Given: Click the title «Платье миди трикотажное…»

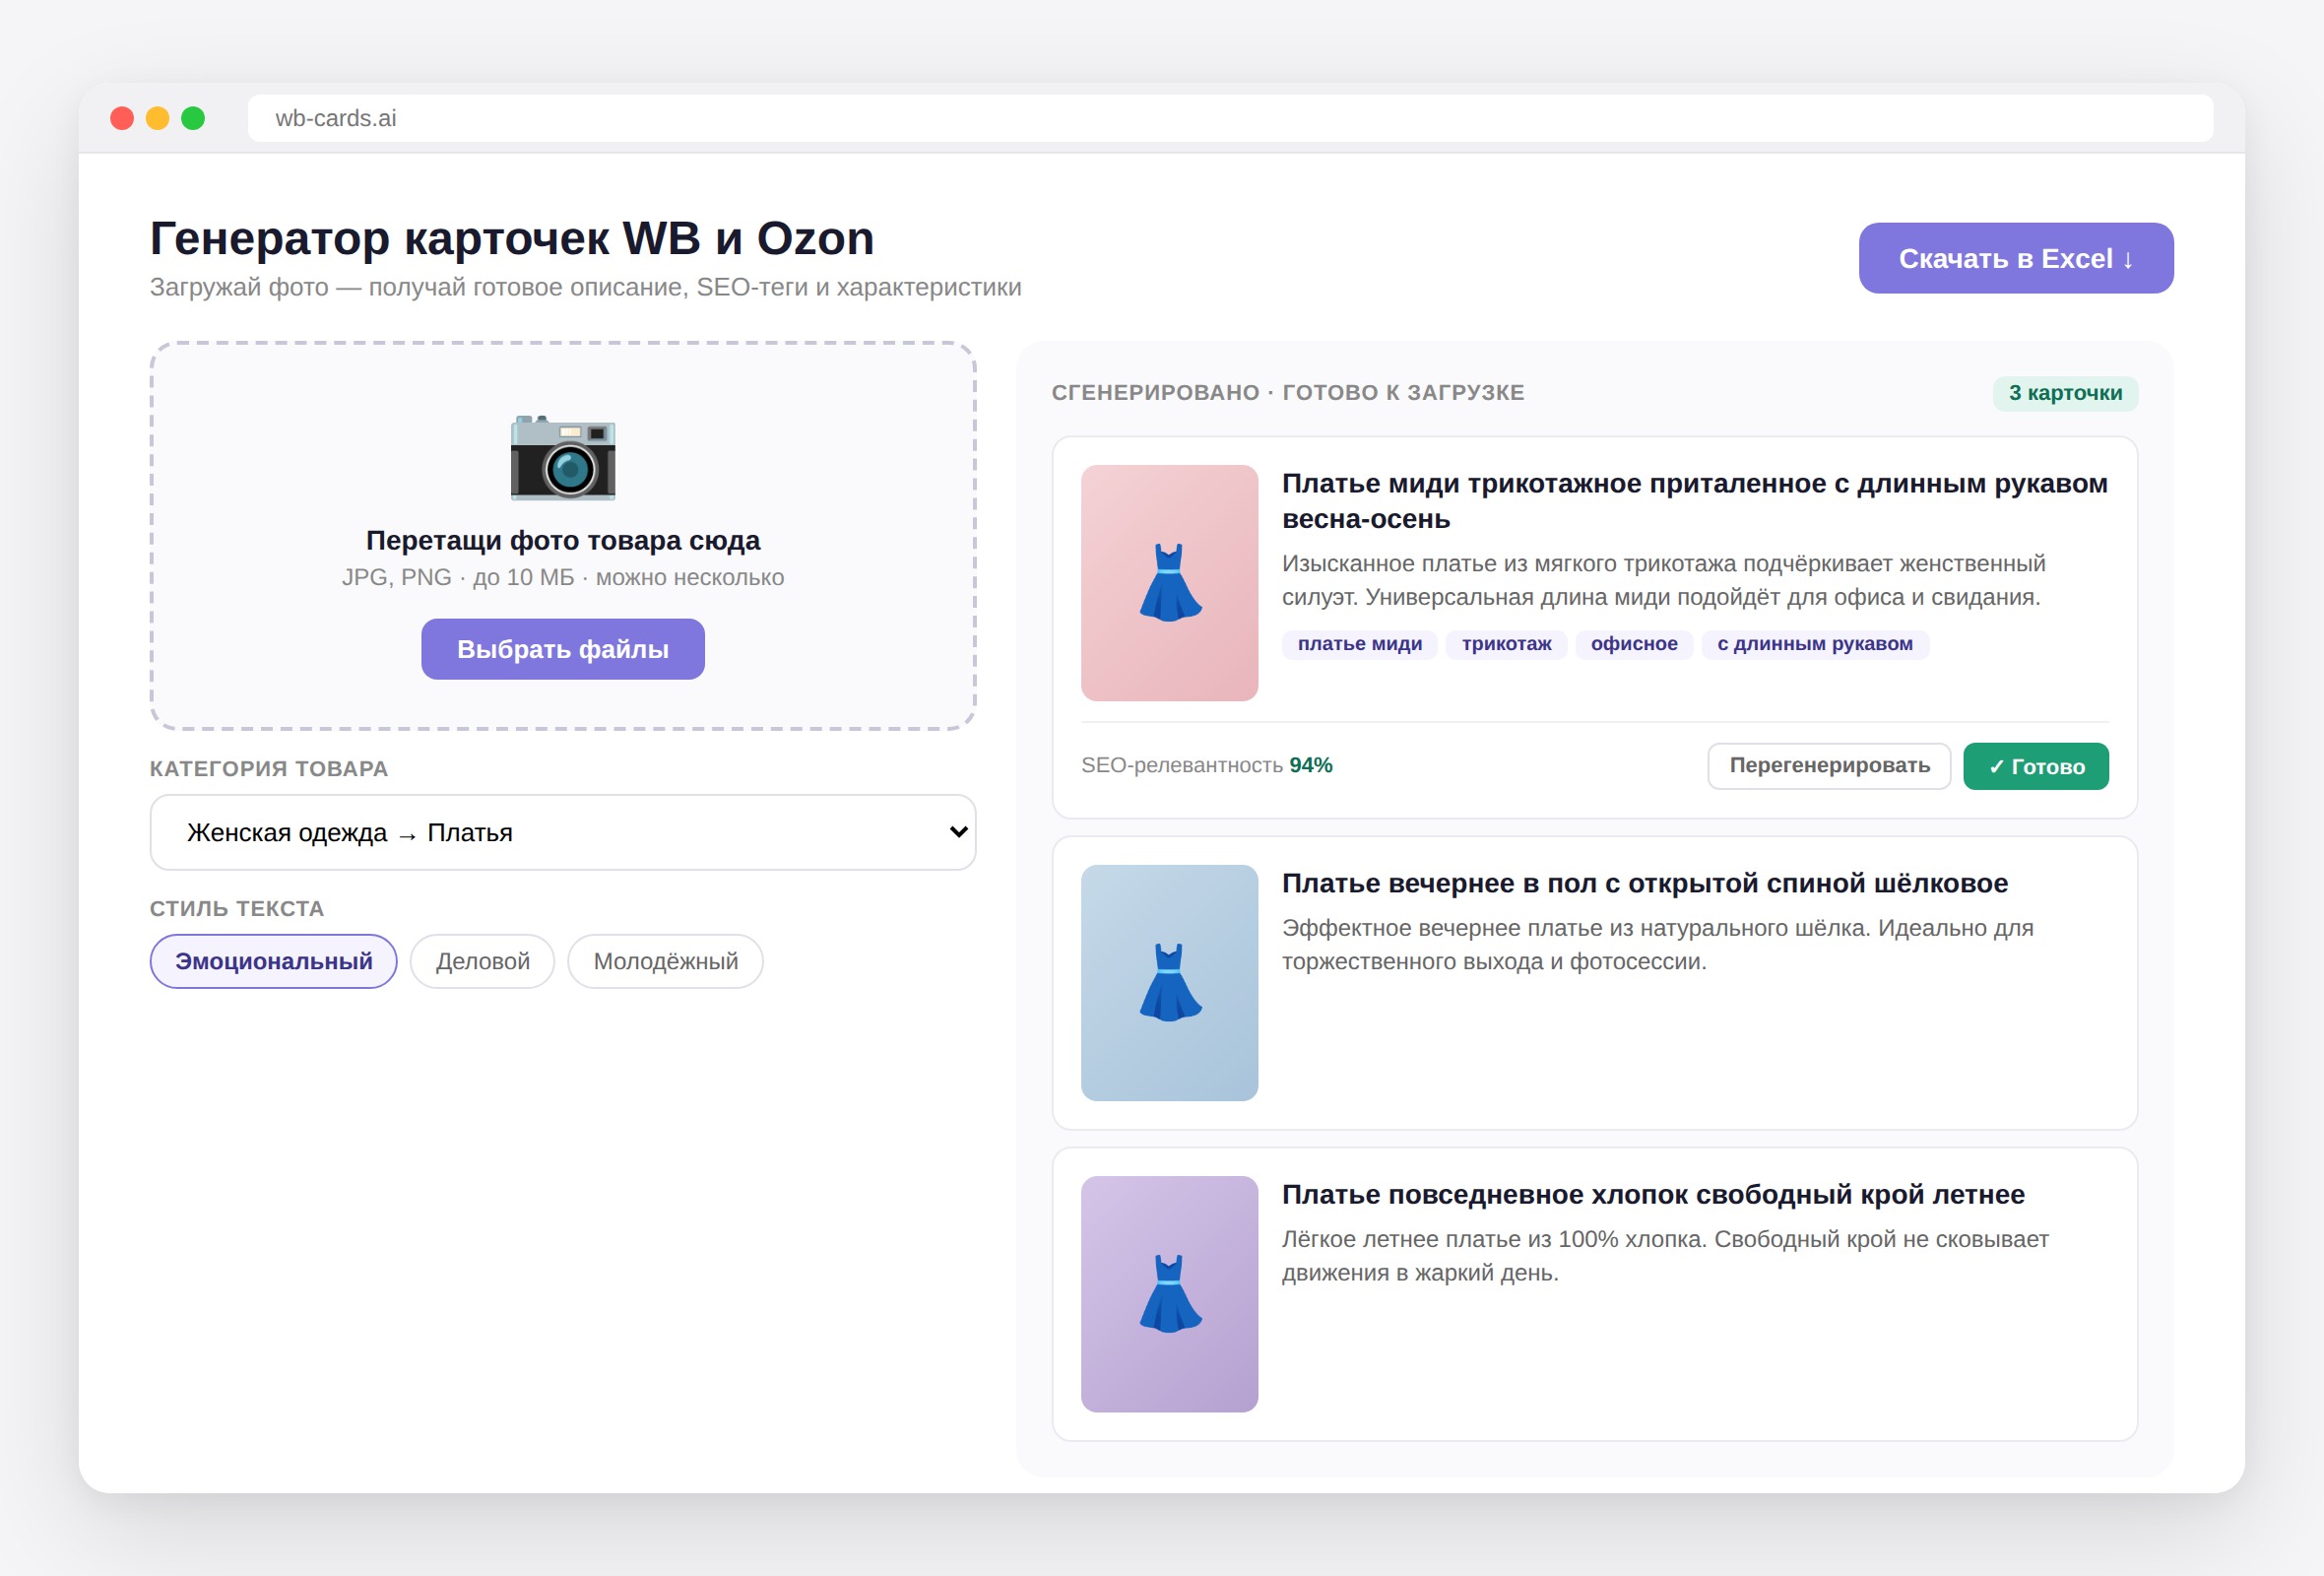Looking at the screenshot, I should [x=1694, y=501].
